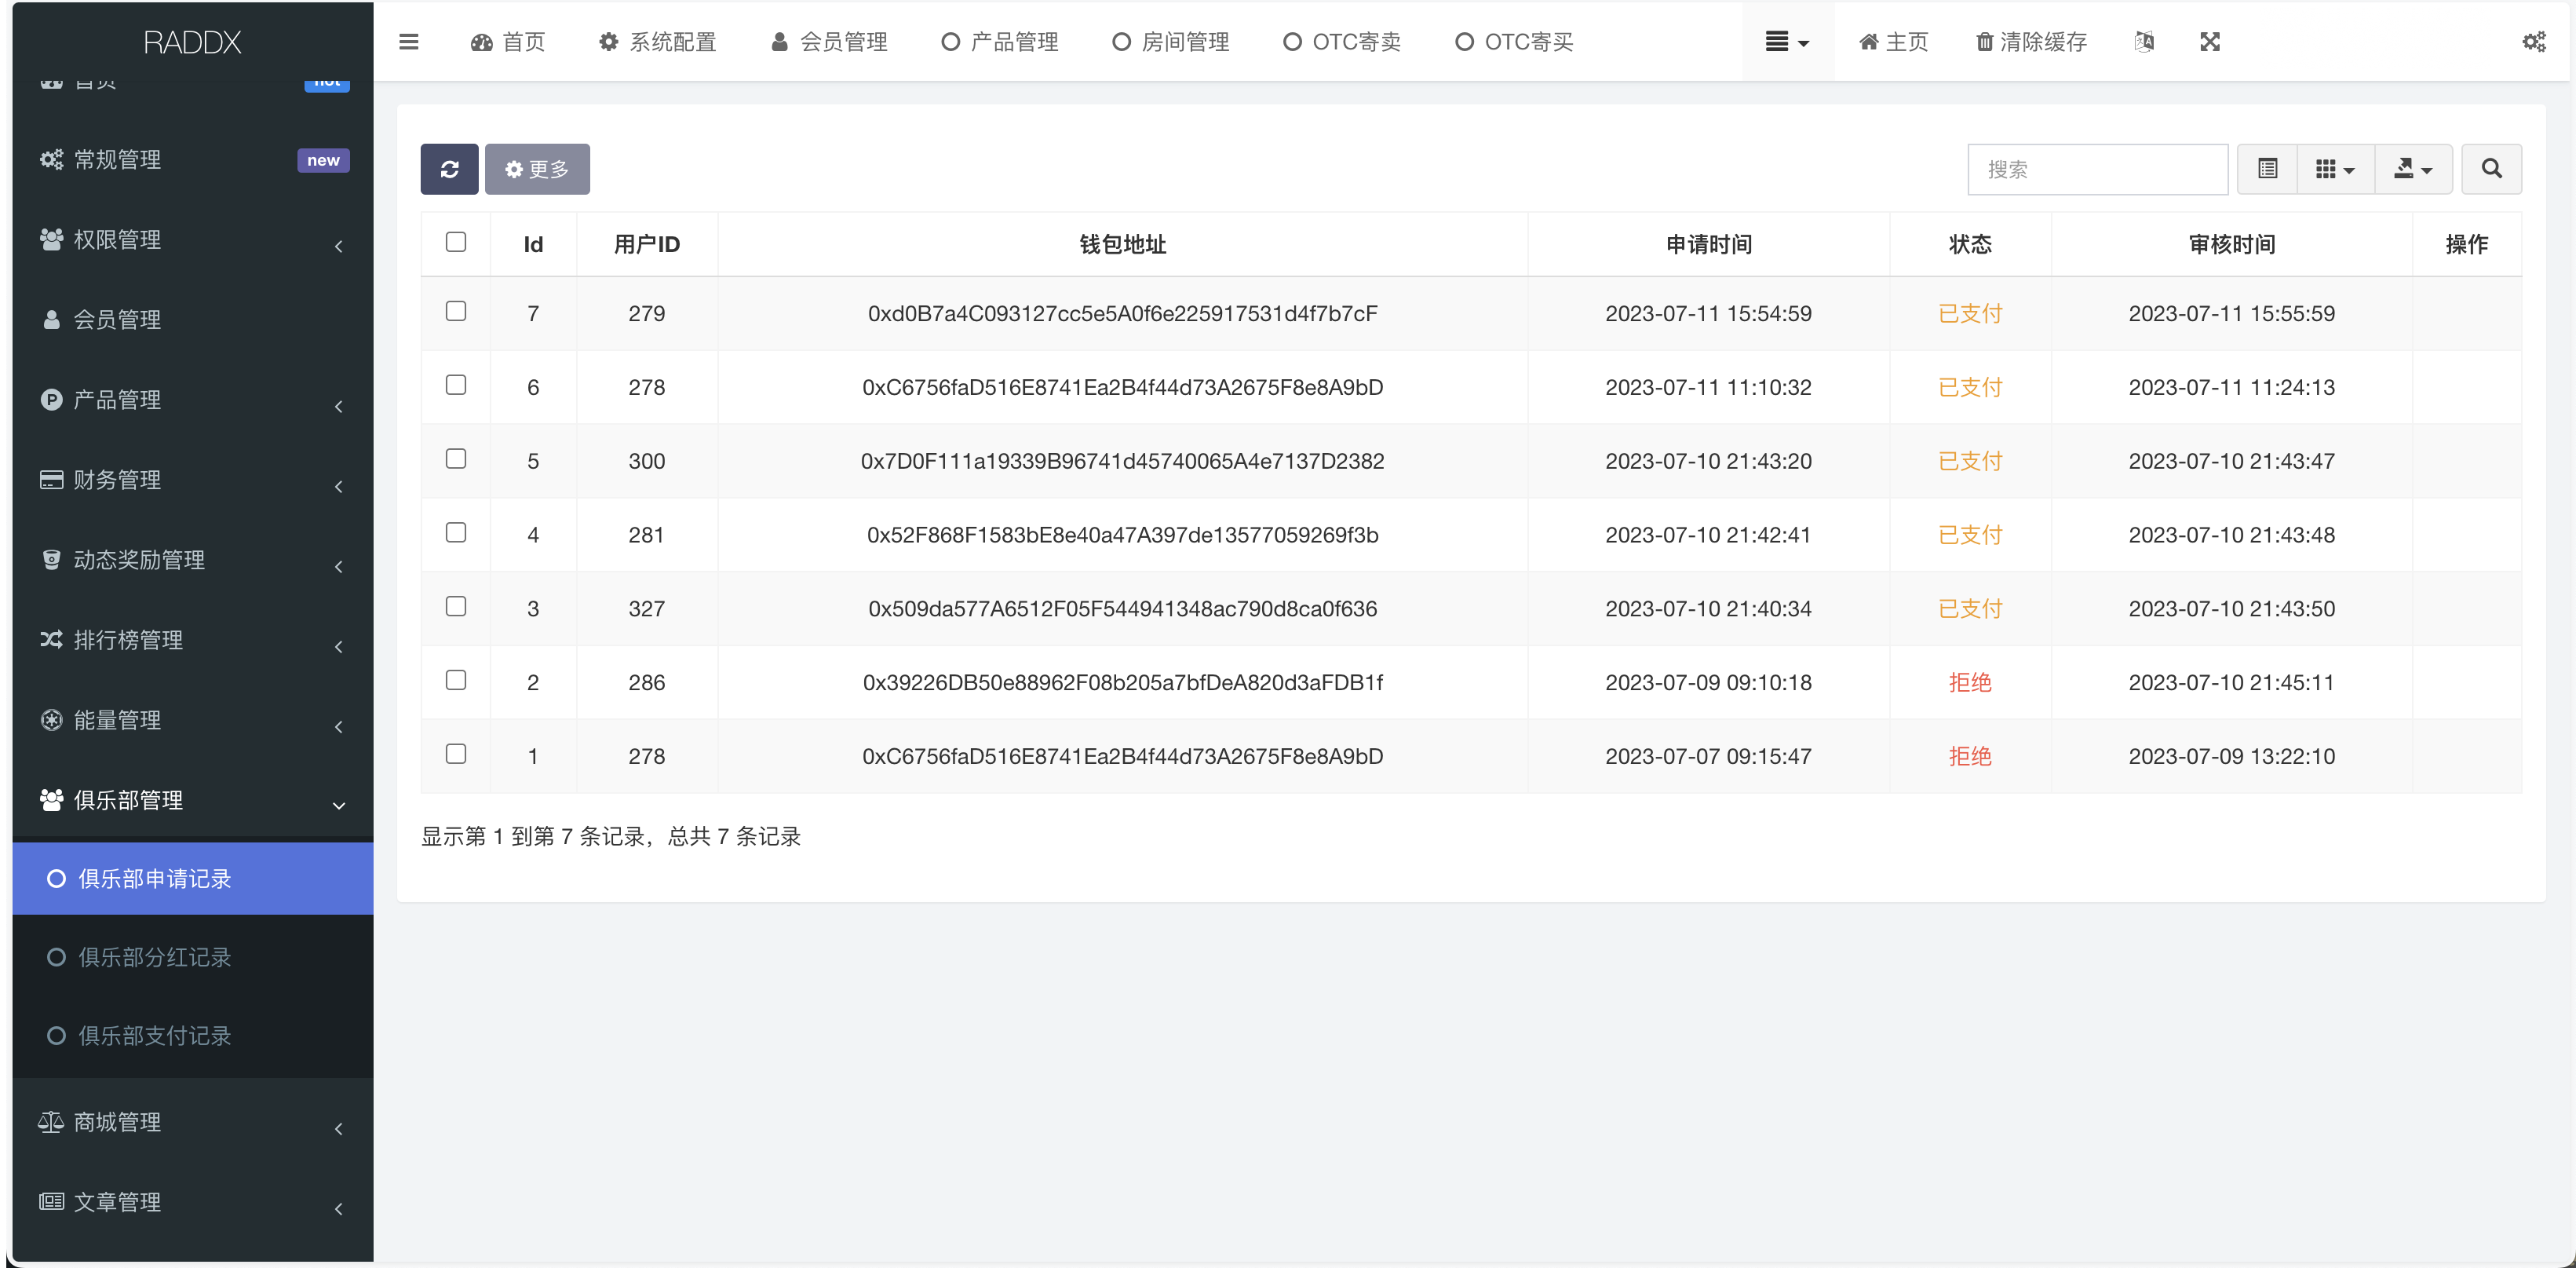2576x1268 pixels.
Task: Open the export dropdown above the table
Action: click(x=2413, y=169)
